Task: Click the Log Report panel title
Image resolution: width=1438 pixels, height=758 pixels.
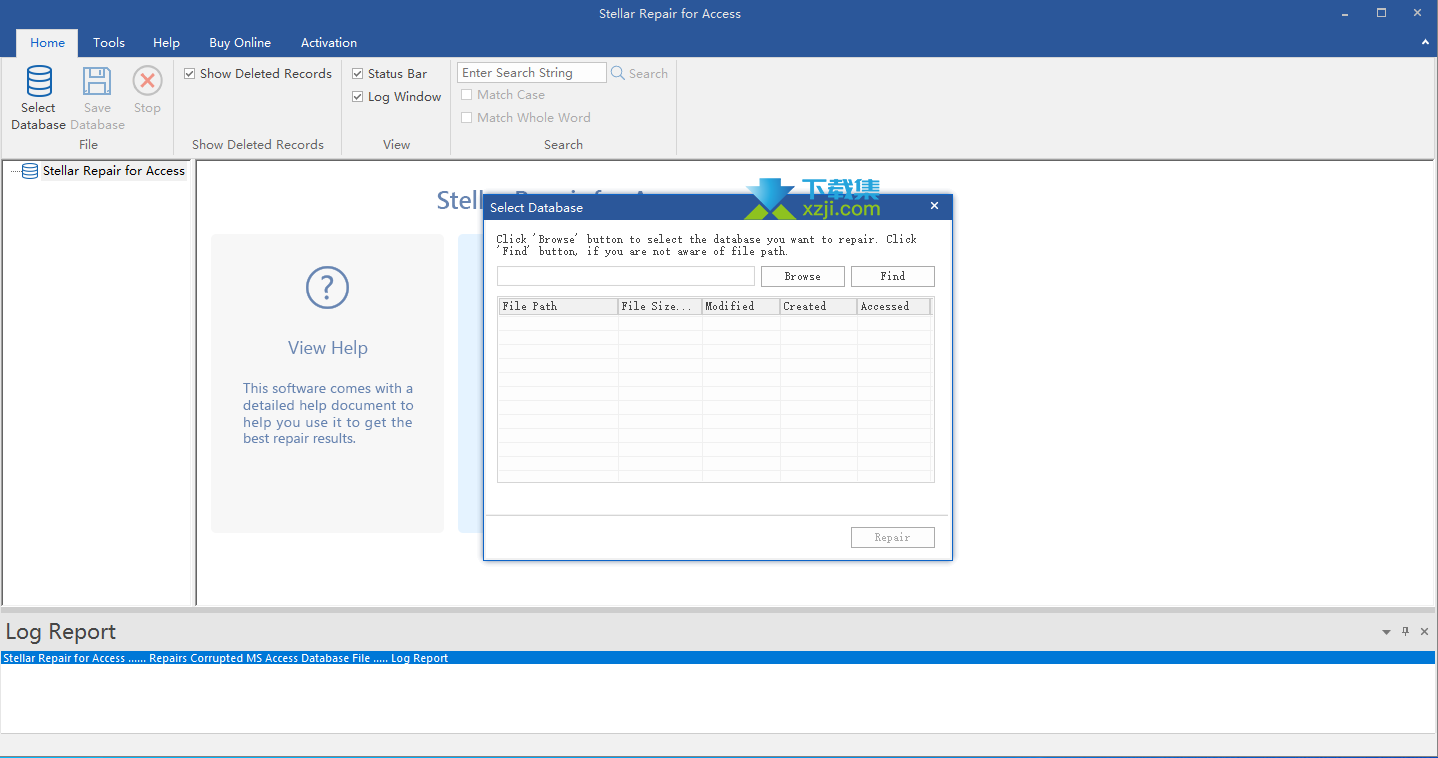Action: tap(61, 632)
